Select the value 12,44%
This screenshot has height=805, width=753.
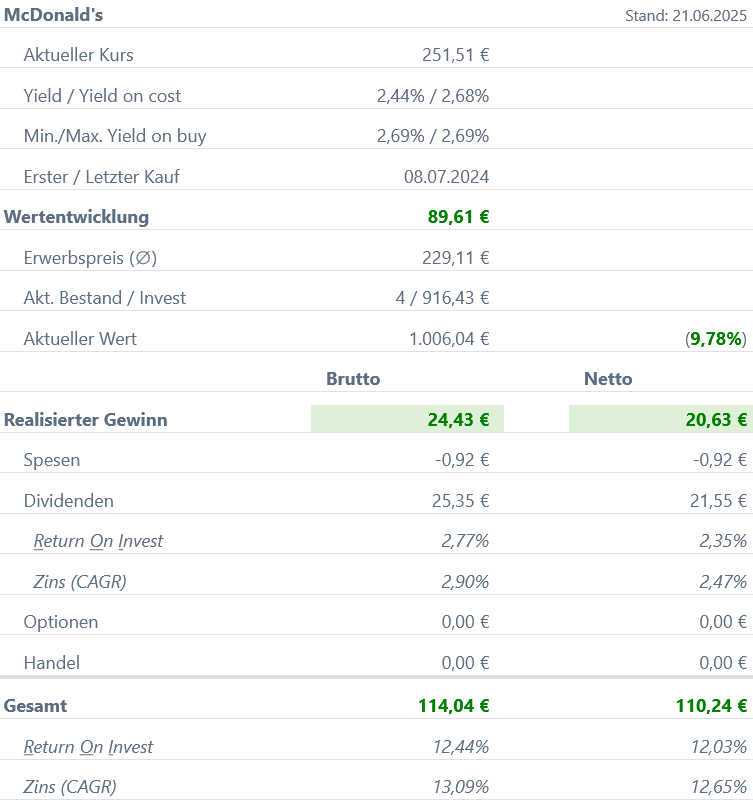[x=461, y=748]
